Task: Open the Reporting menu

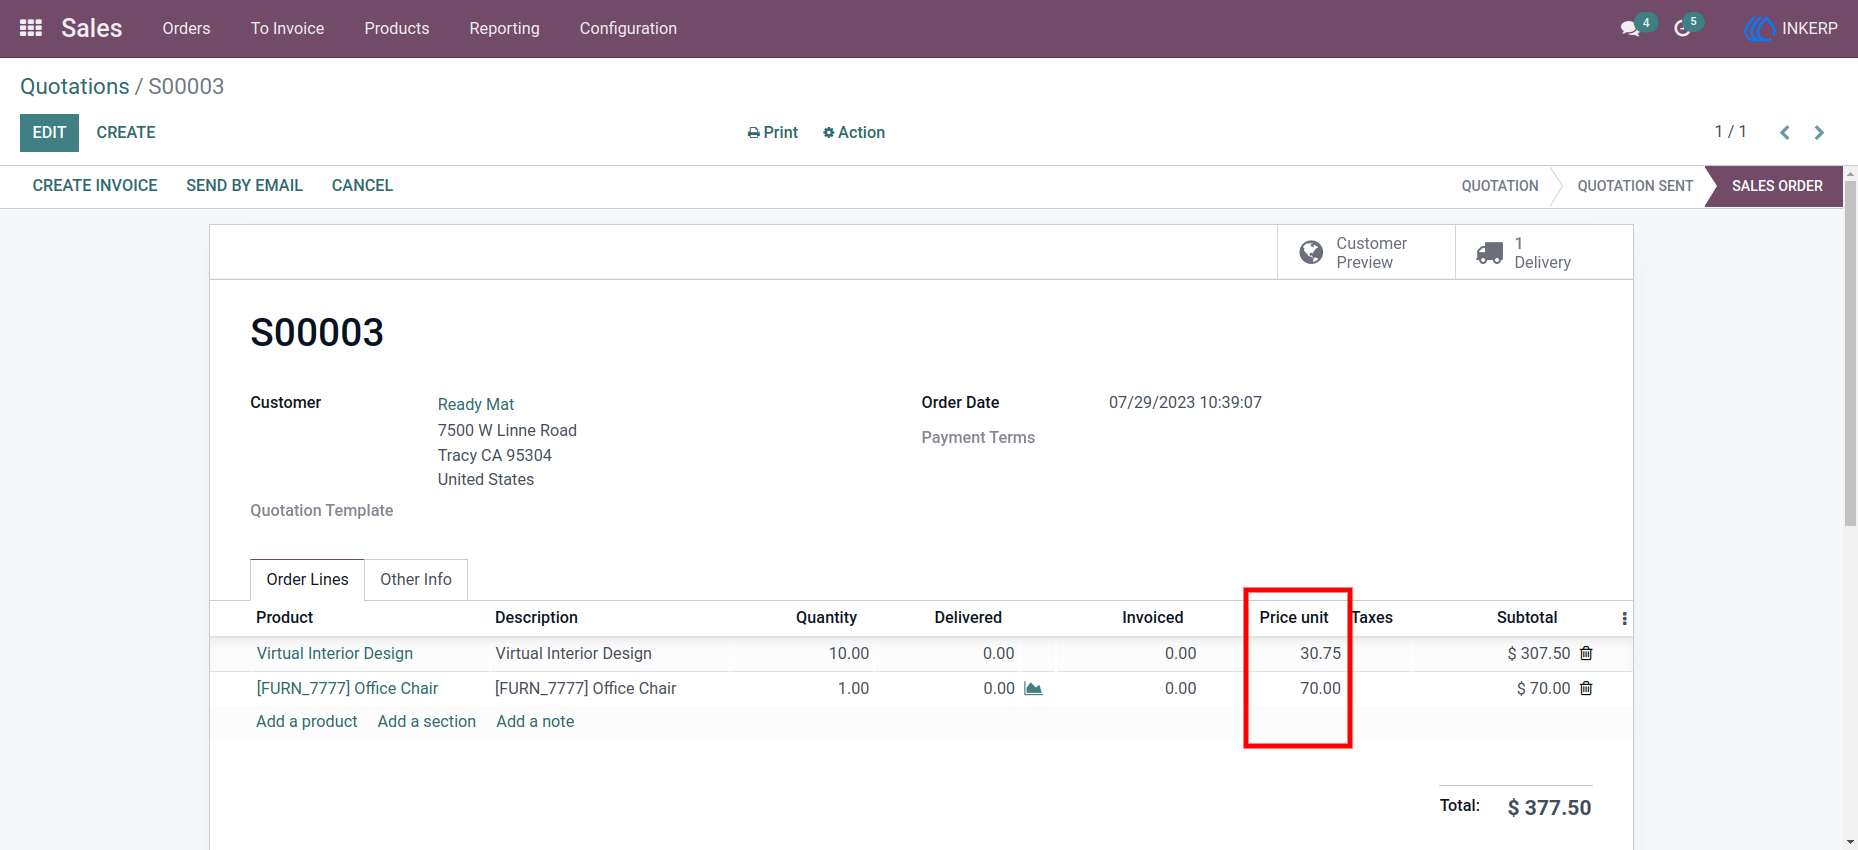Action: click(505, 28)
